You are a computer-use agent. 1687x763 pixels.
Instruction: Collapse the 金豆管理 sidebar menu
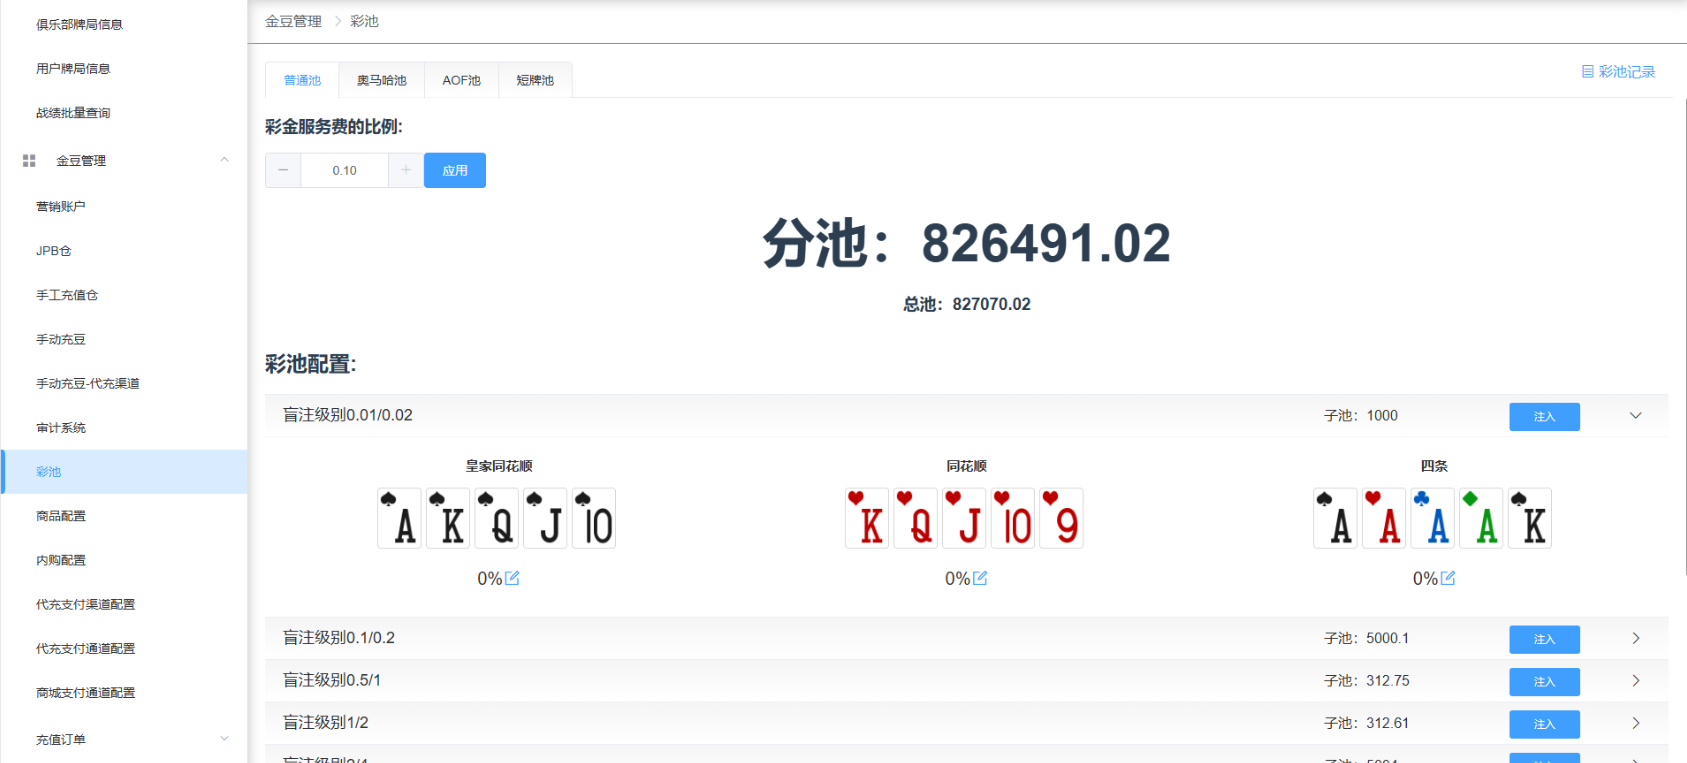224,160
